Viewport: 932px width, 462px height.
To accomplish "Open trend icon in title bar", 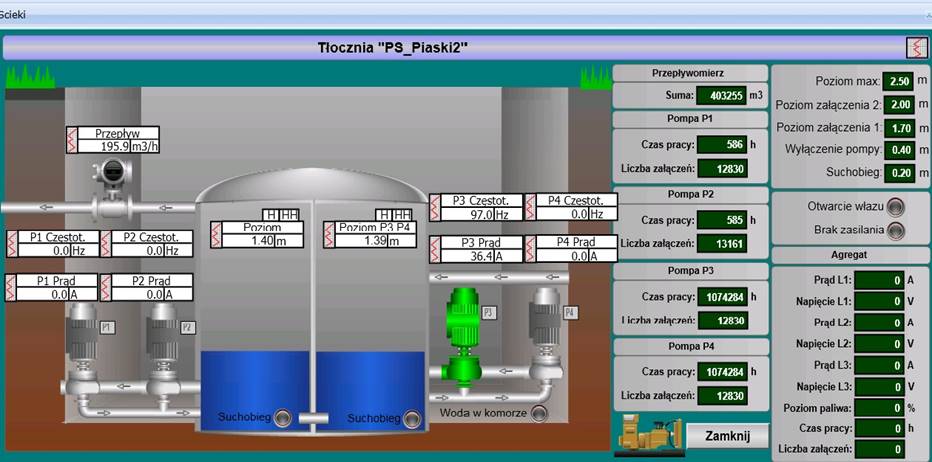I will pyautogui.click(x=915, y=47).
